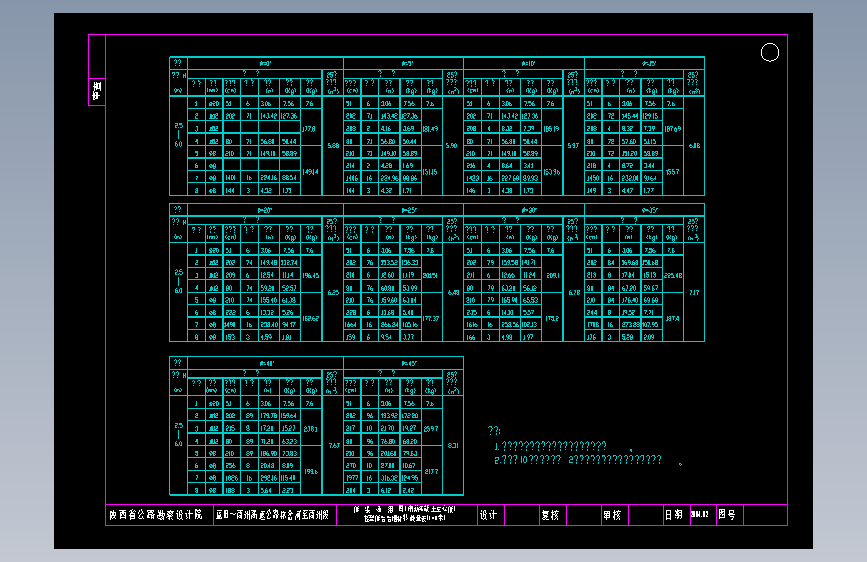Screen dimensions: 867x562
Task: Click the date value next to 日期
Action: pos(699,514)
